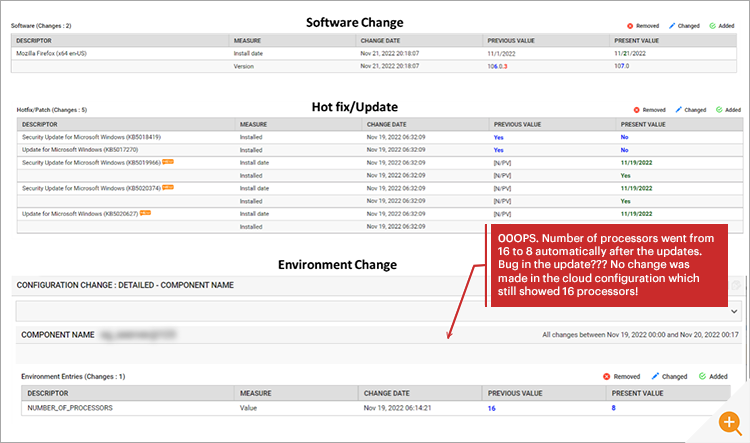The image size is (750, 443).
Task: Click the Removed icon in Software legend
Action: click(x=630, y=26)
